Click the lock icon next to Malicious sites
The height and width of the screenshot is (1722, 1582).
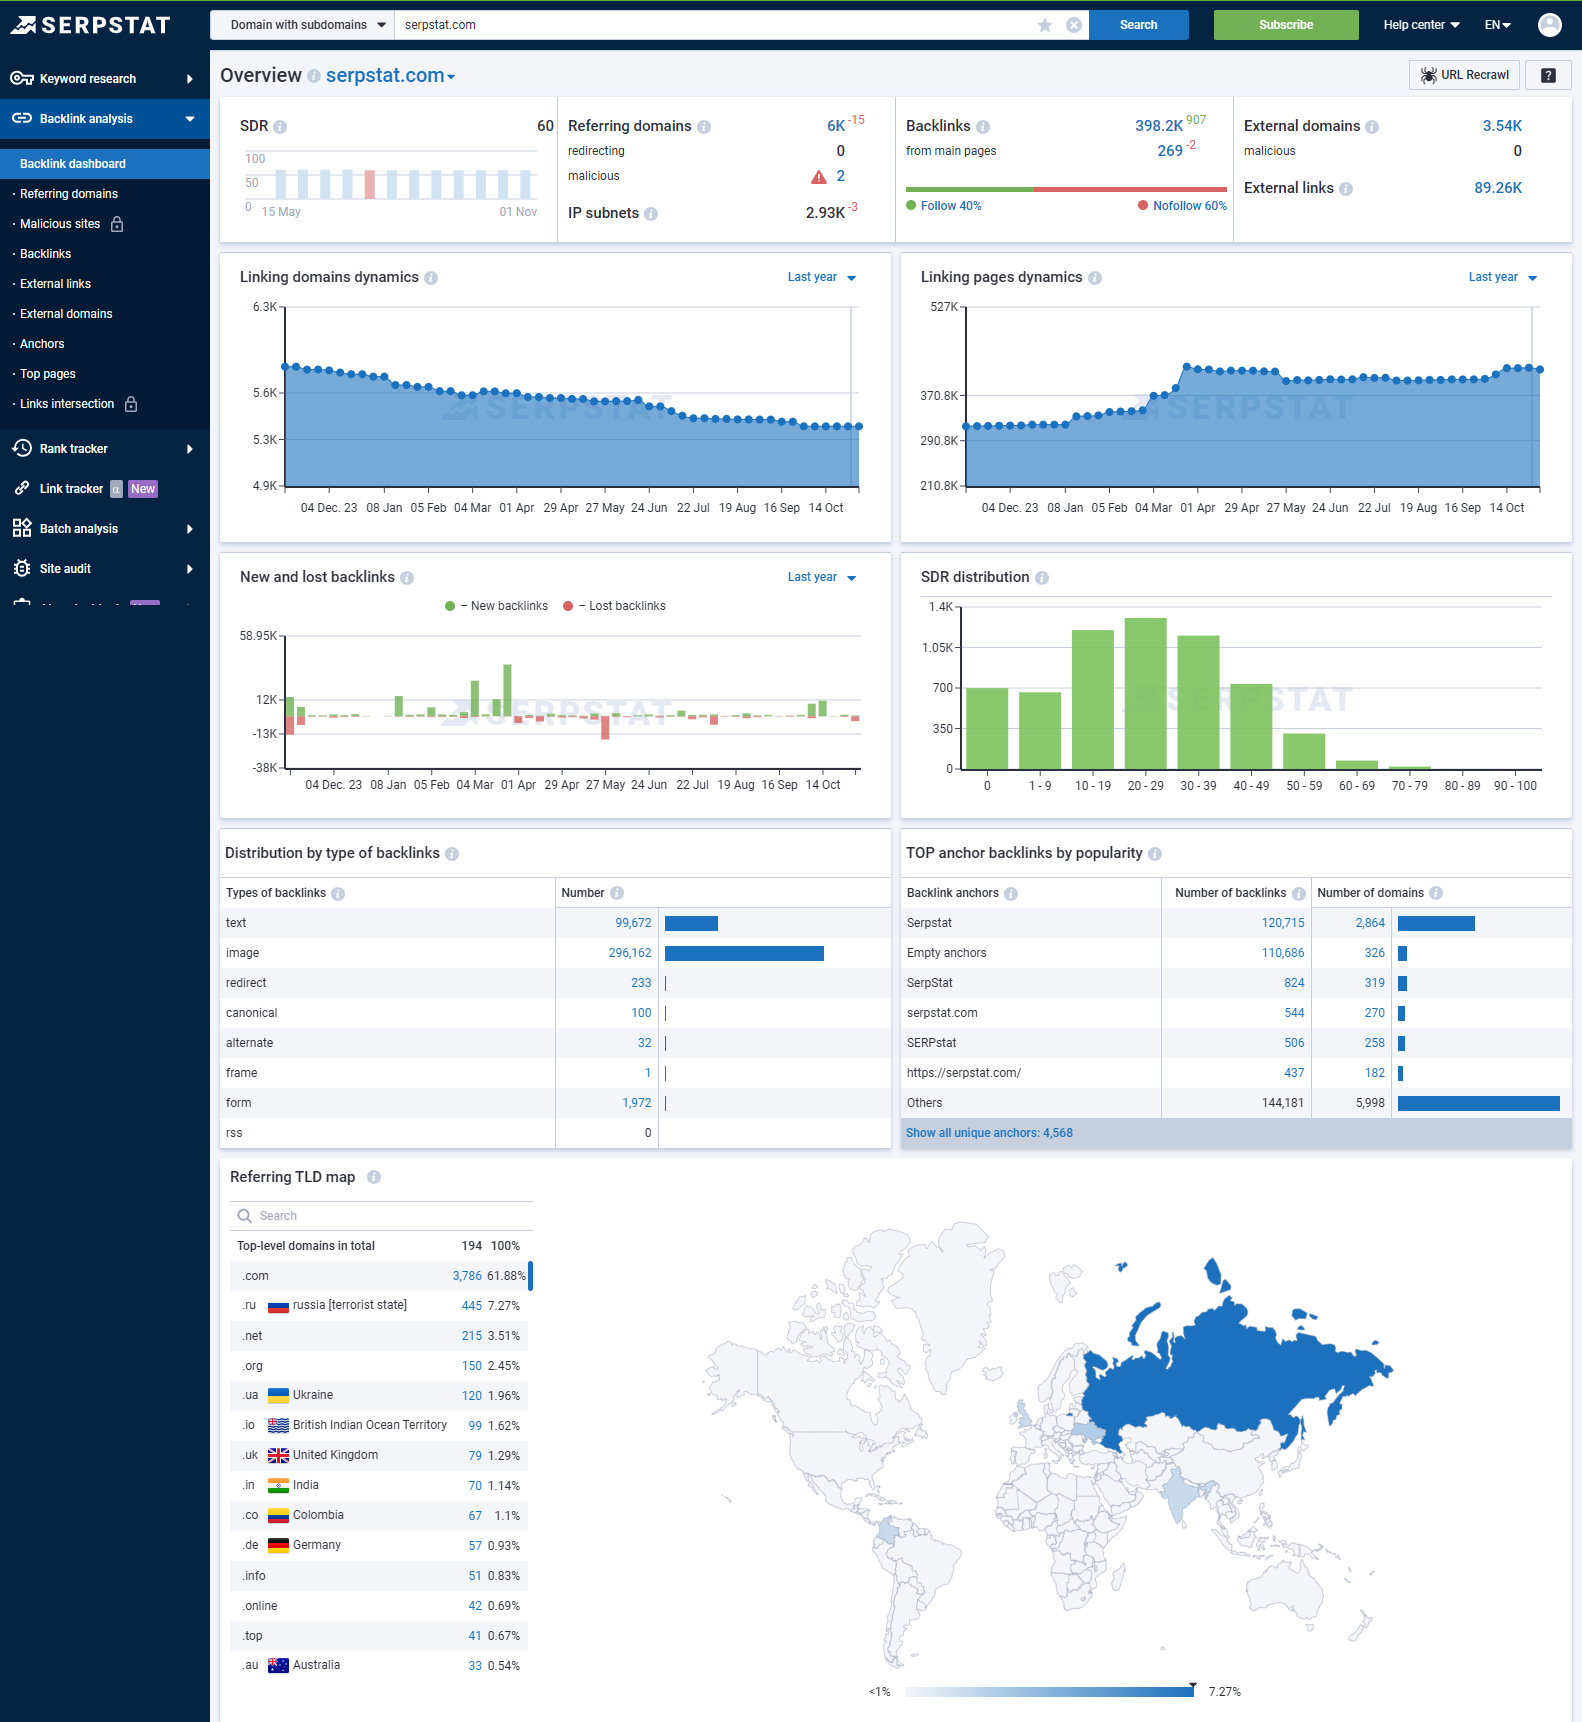click(117, 224)
